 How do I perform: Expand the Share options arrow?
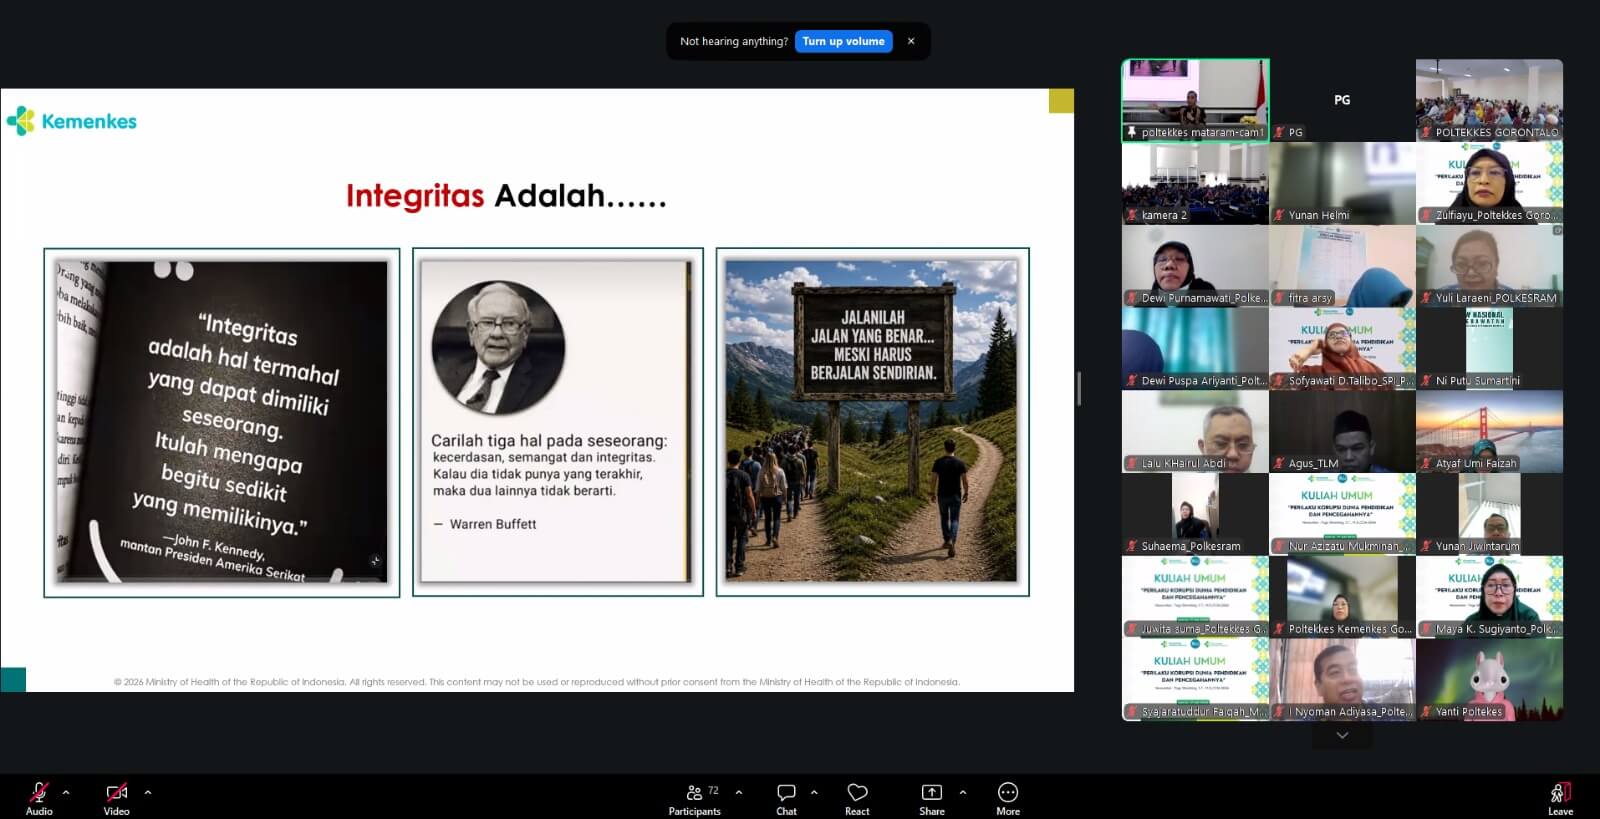[963, 792]
